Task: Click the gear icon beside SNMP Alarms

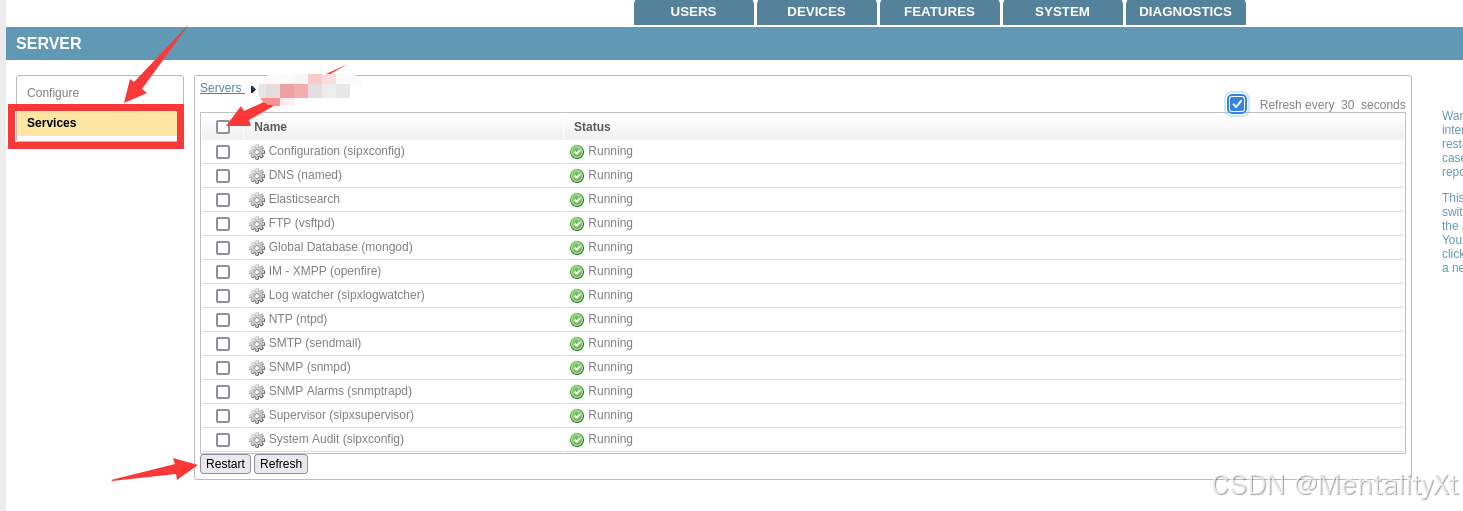Action: point(257,392)
